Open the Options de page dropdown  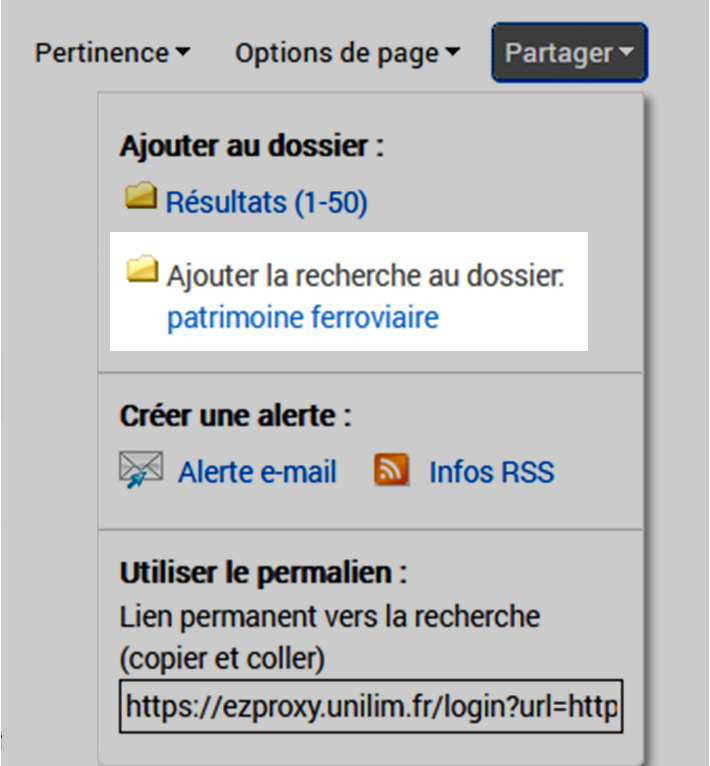pos(347,53)
